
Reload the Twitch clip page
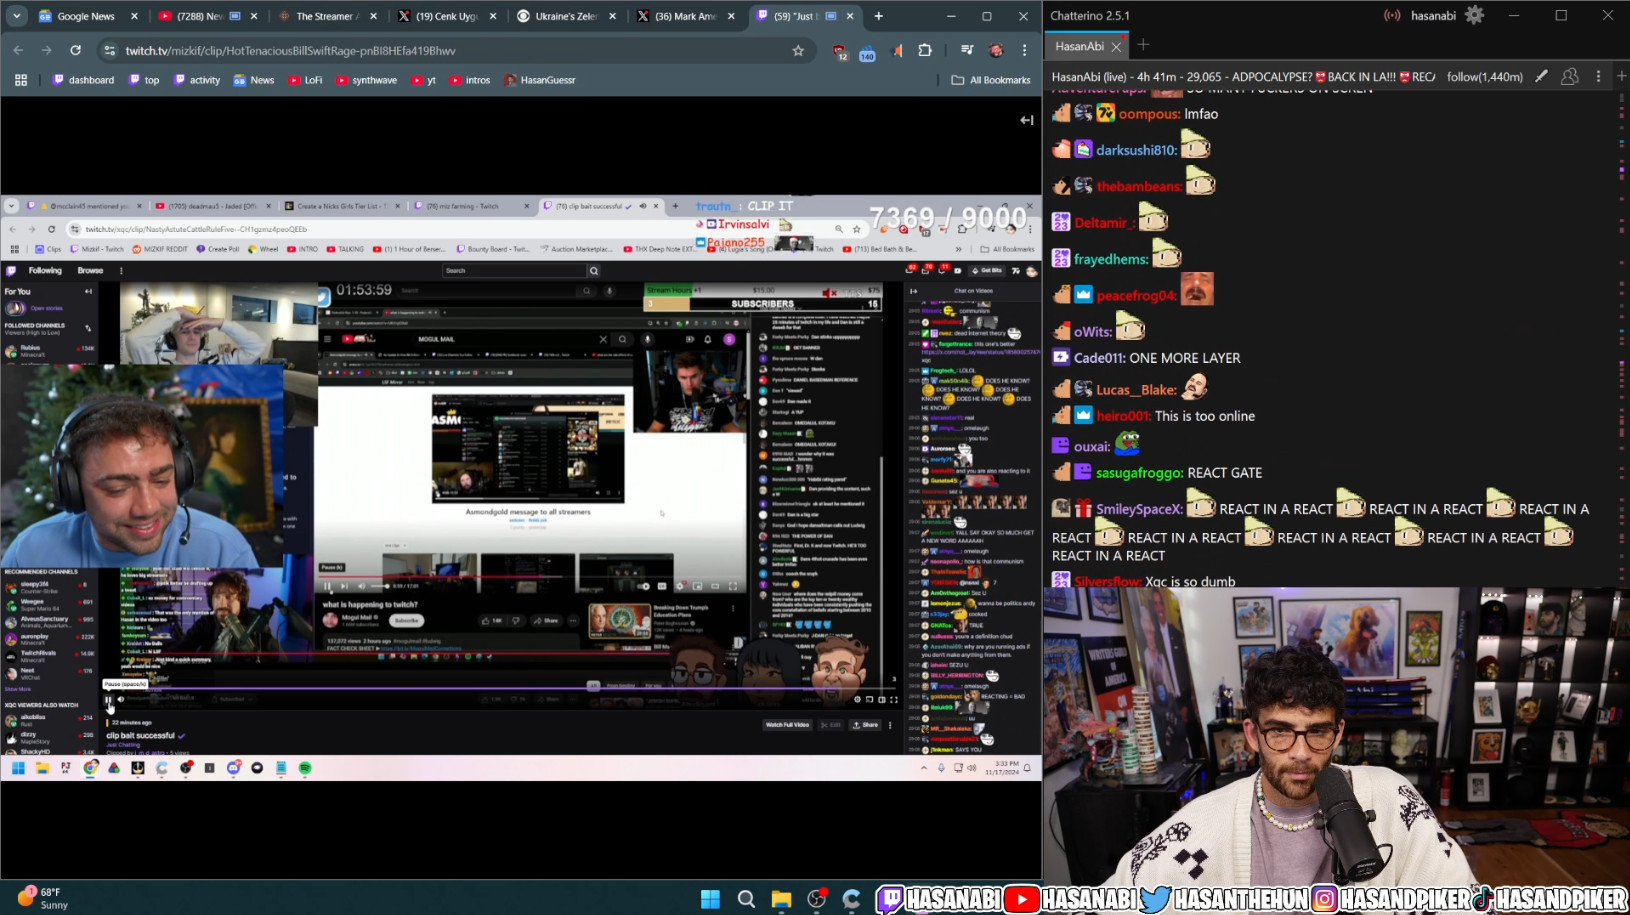click(75, 50)
